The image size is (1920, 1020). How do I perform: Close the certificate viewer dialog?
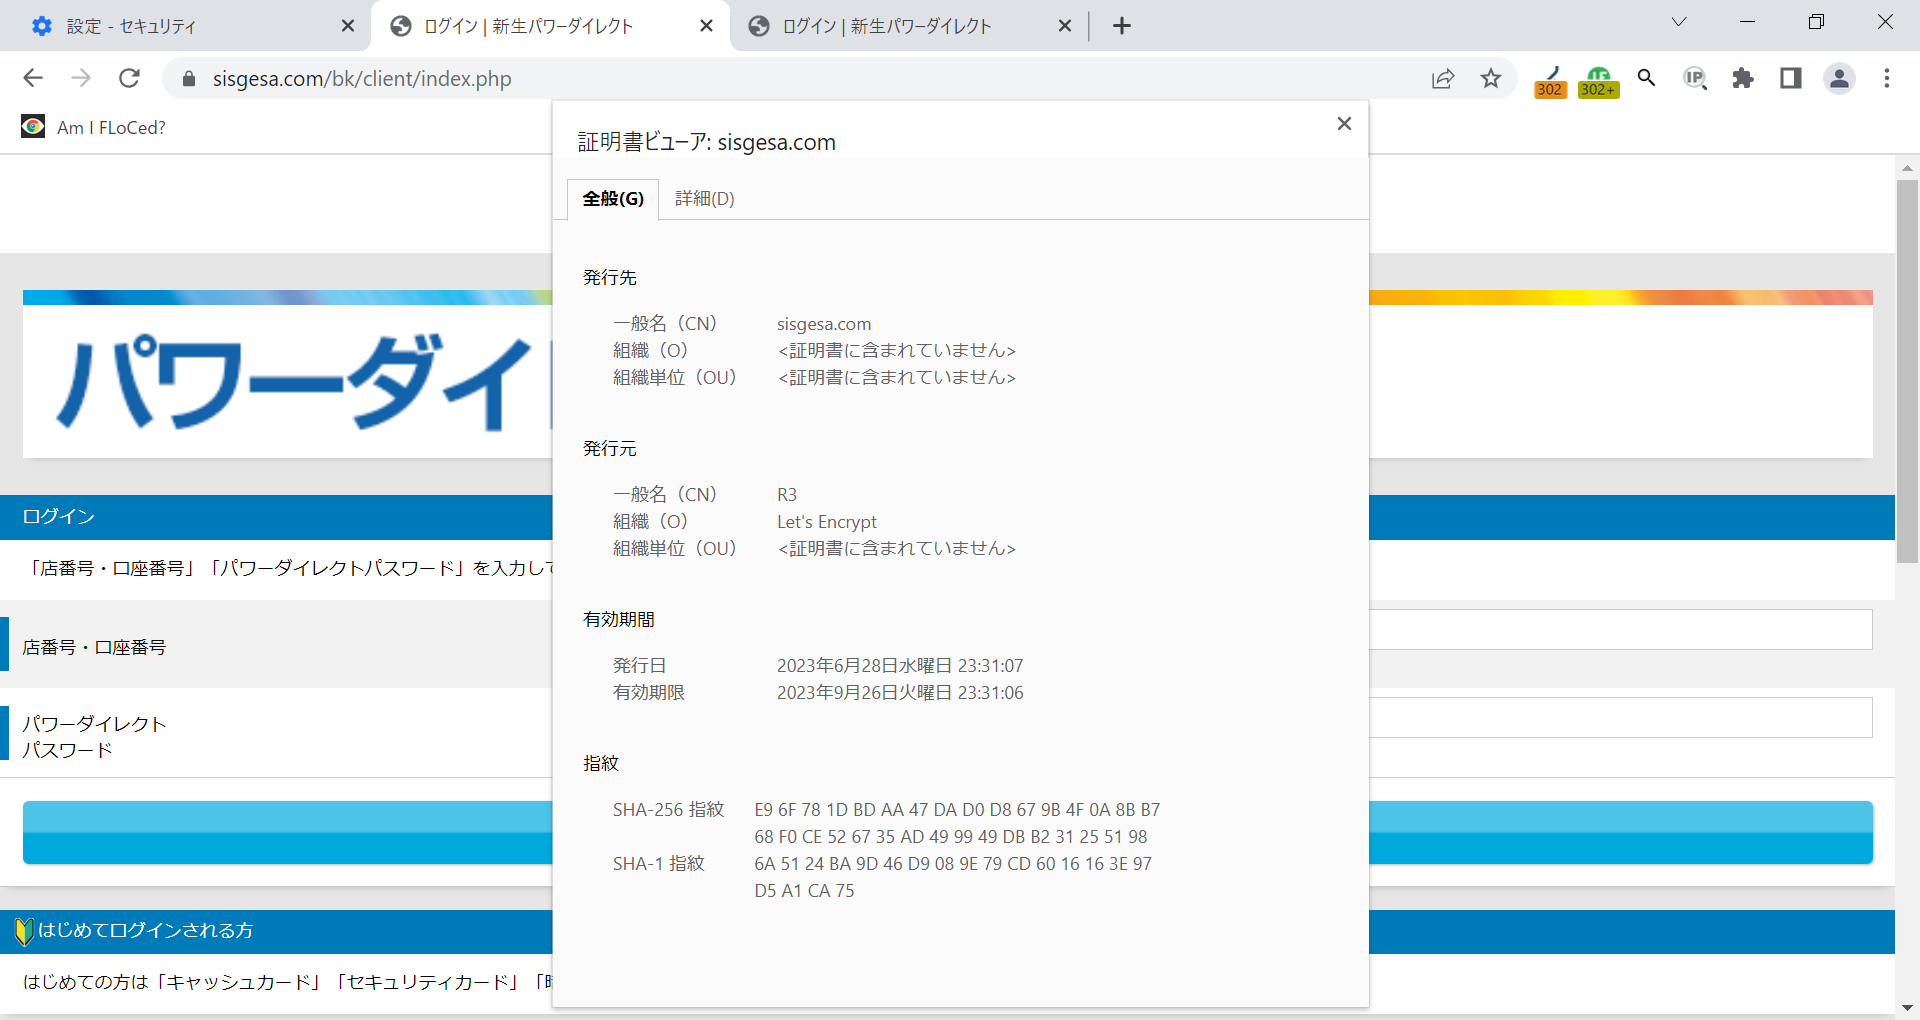1344,123
